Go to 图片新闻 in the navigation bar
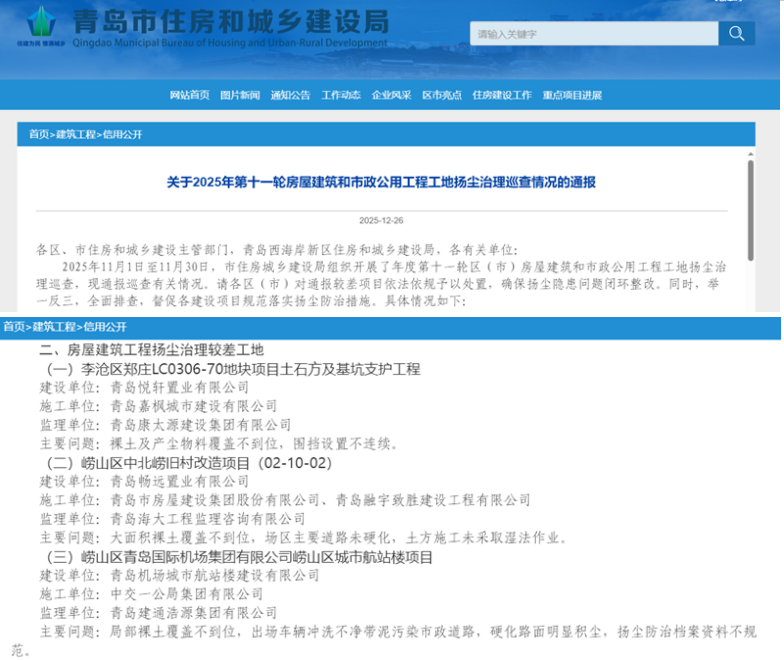The height and width of the screenshot is (660, 784). click(240, 95)
